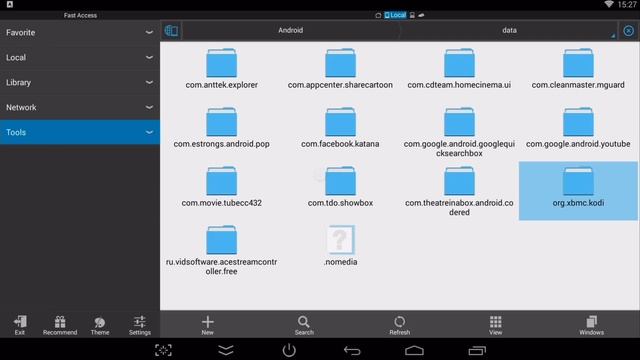Change the View layout
640x360 pixels.
(496, 325)
